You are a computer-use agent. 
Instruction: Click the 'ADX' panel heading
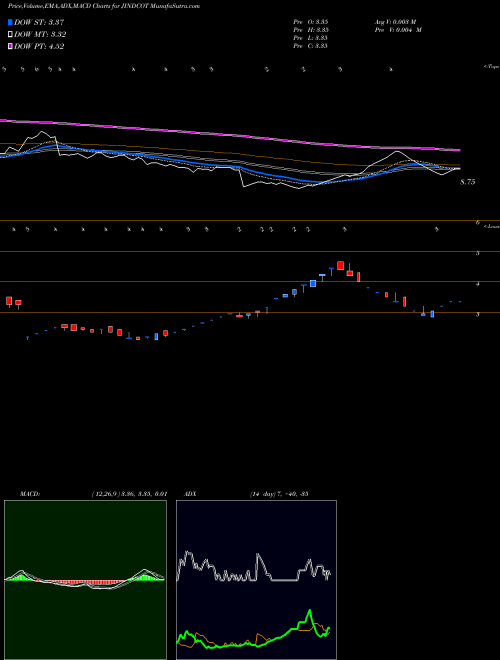(190, 494)
